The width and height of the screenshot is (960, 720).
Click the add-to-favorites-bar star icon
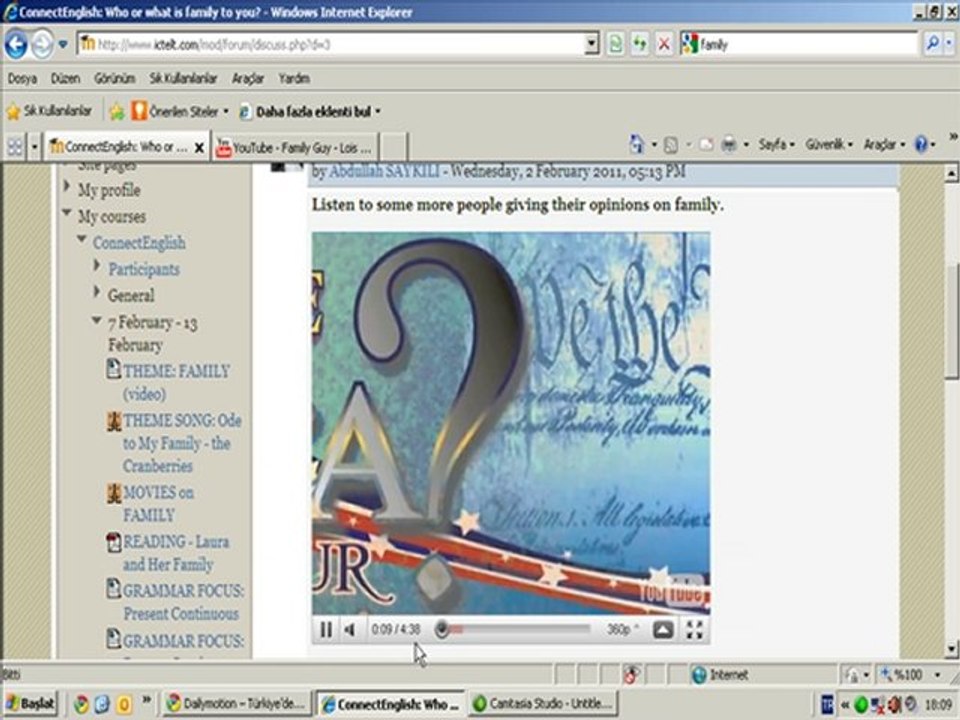pos(116,111)
